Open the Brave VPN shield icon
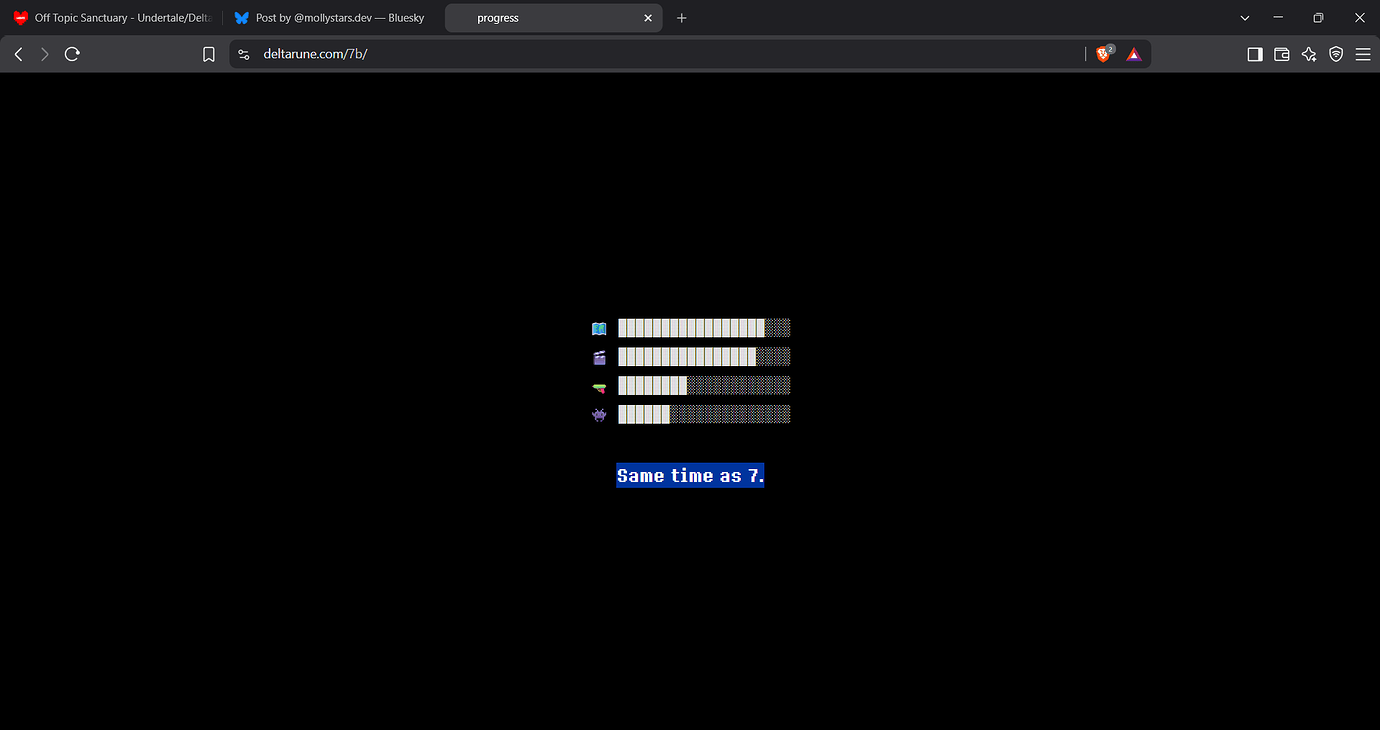 pyautogui.click(x=1336, y=55)
